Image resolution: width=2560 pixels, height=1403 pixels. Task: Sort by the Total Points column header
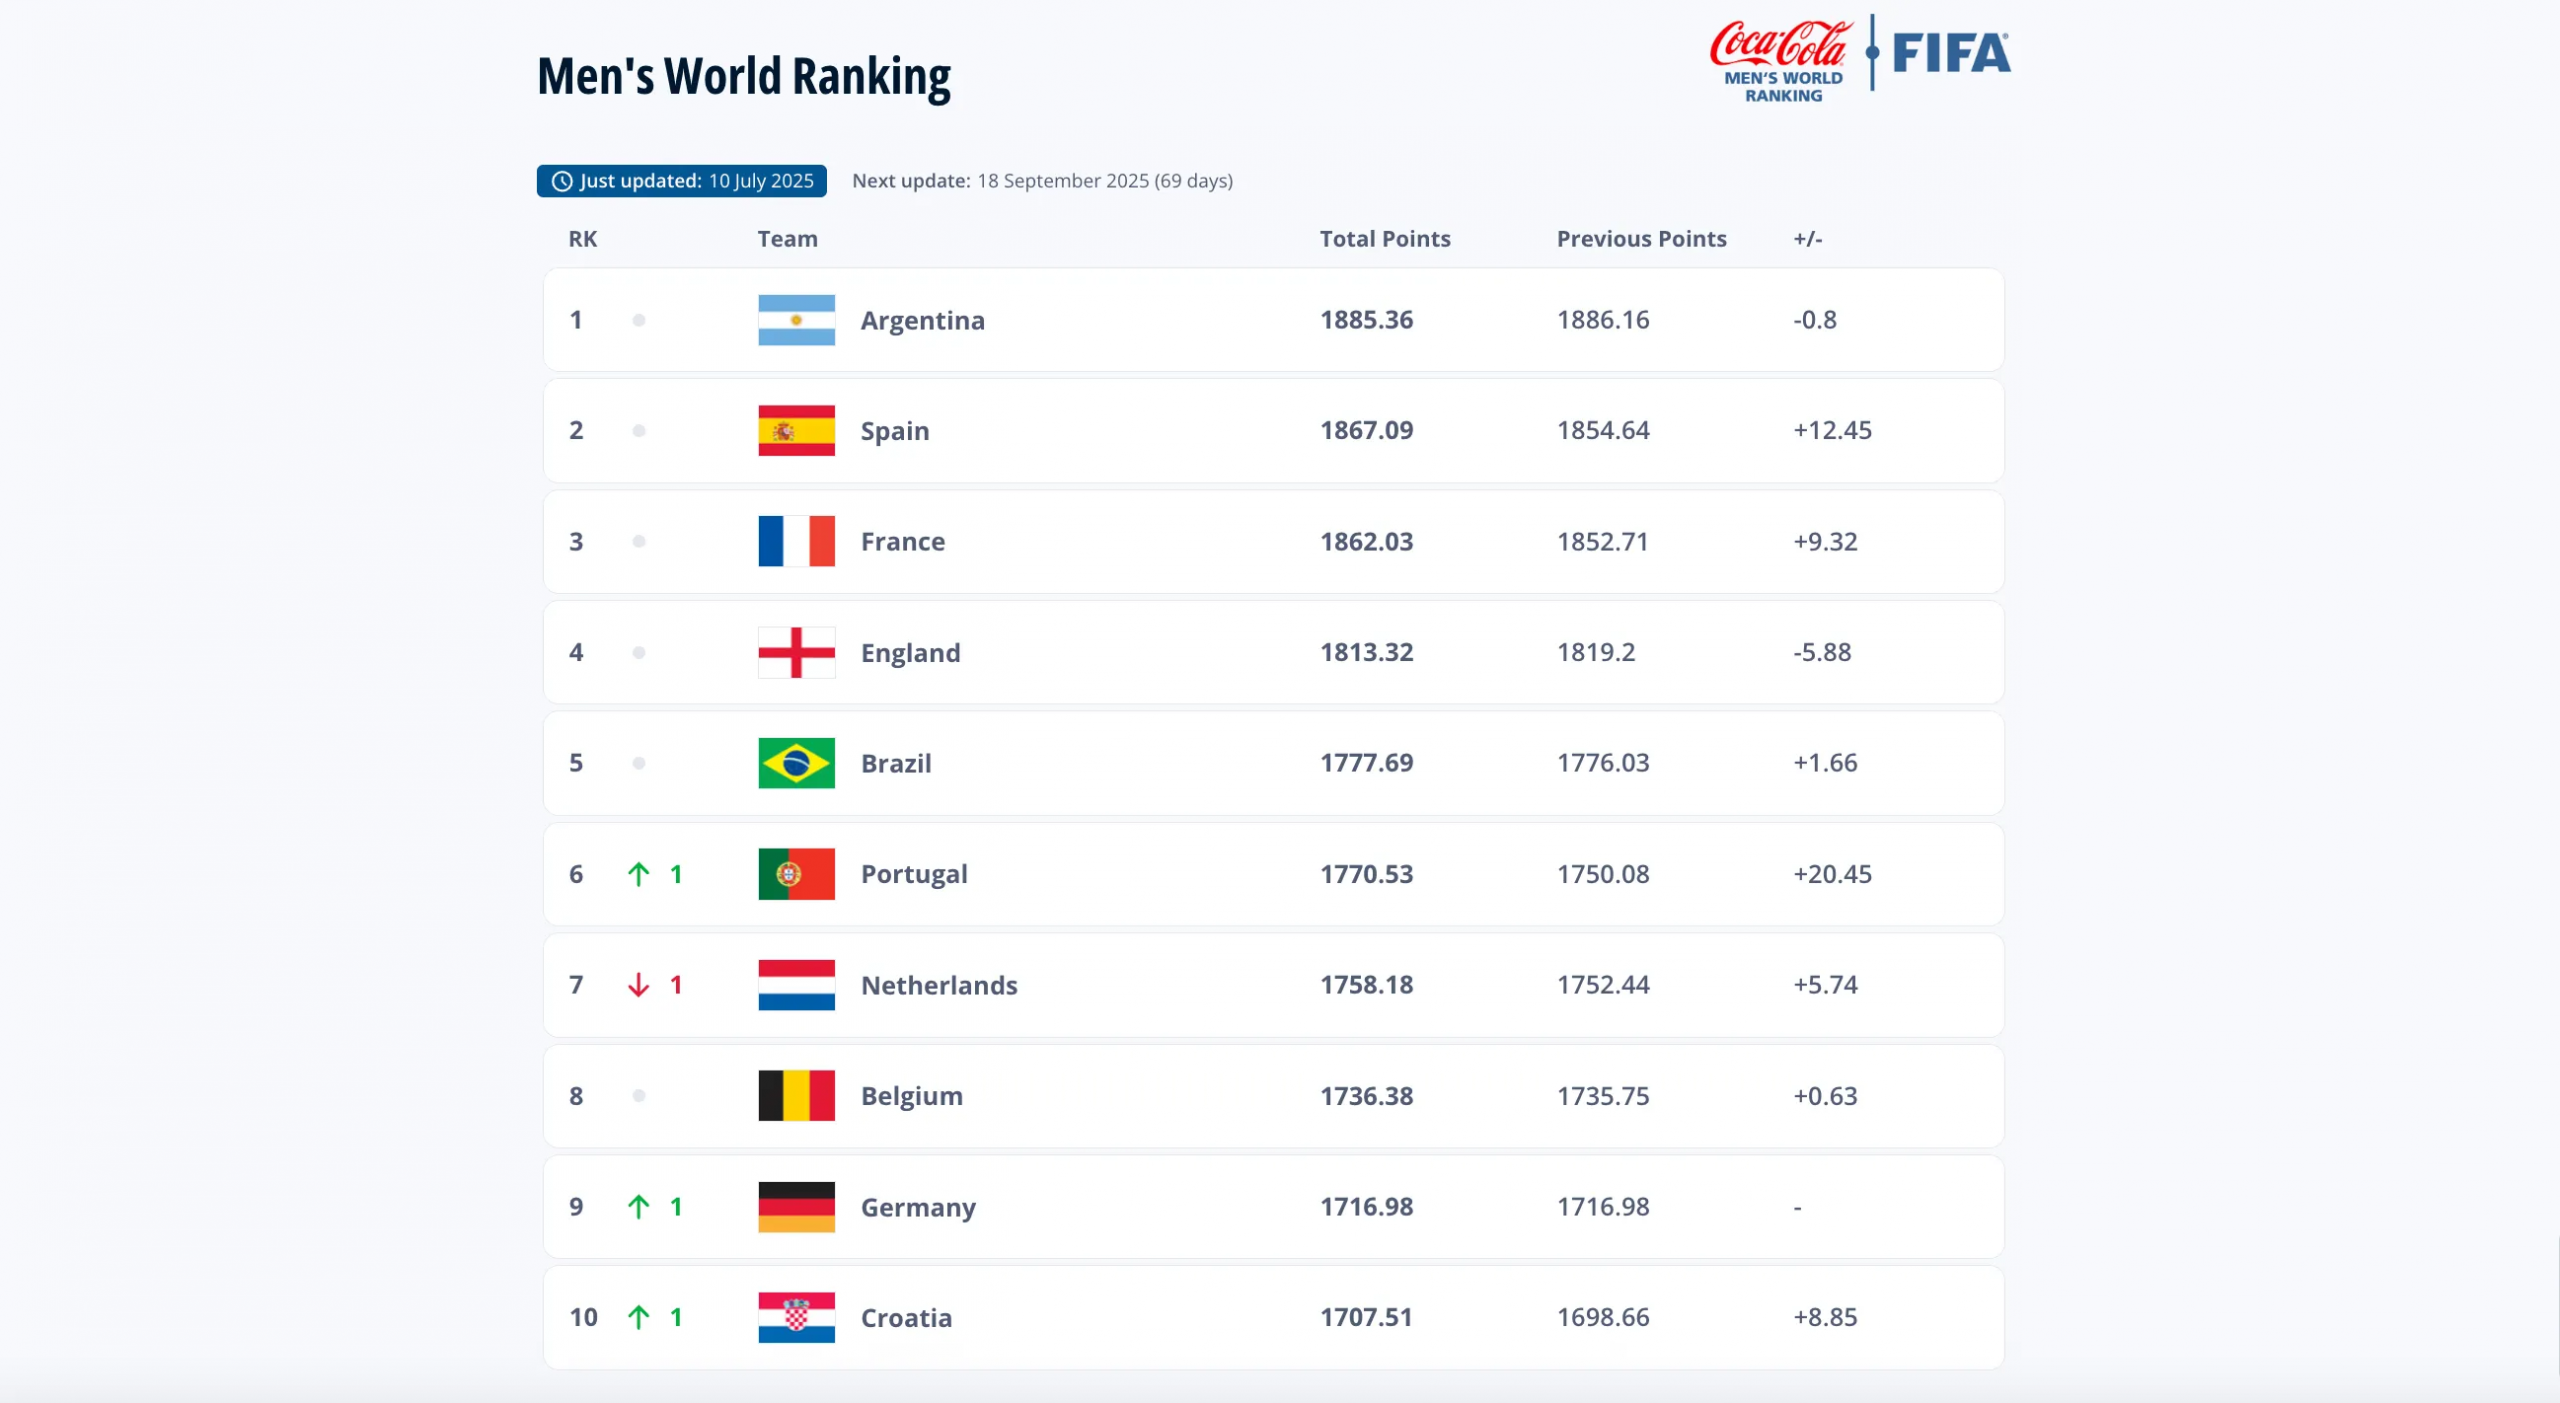(1384, 239)
